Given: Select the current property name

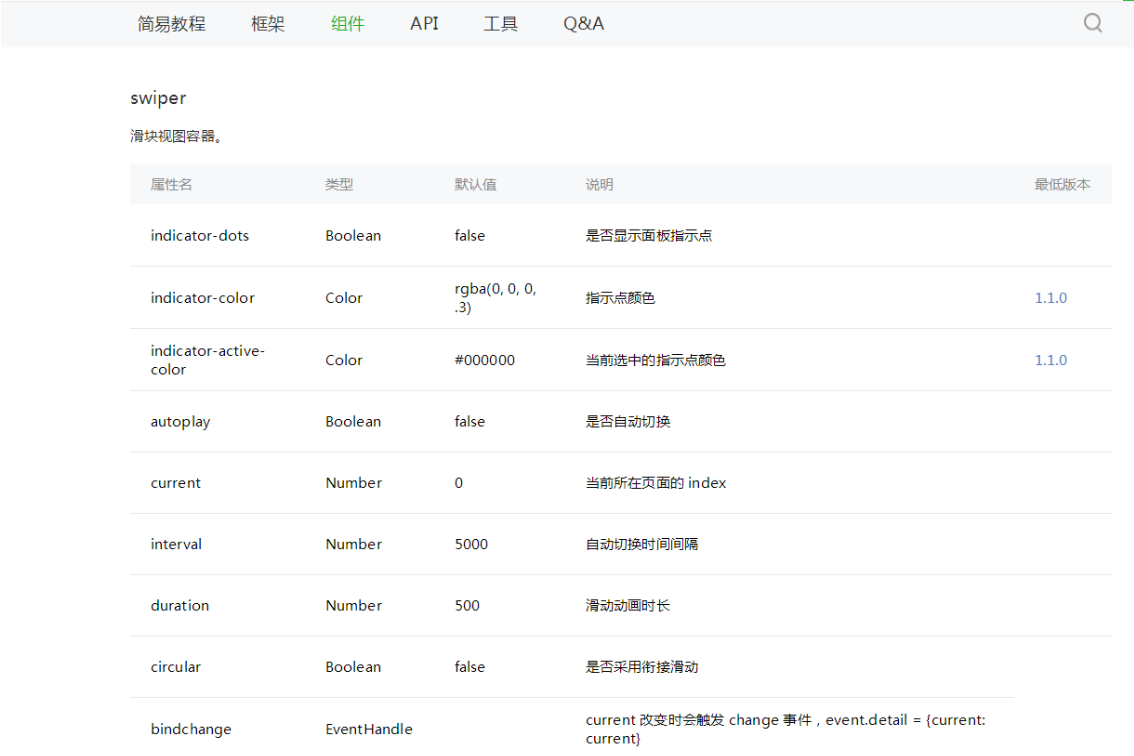Looking at the screenshot, I should click(x=176, y=483).
